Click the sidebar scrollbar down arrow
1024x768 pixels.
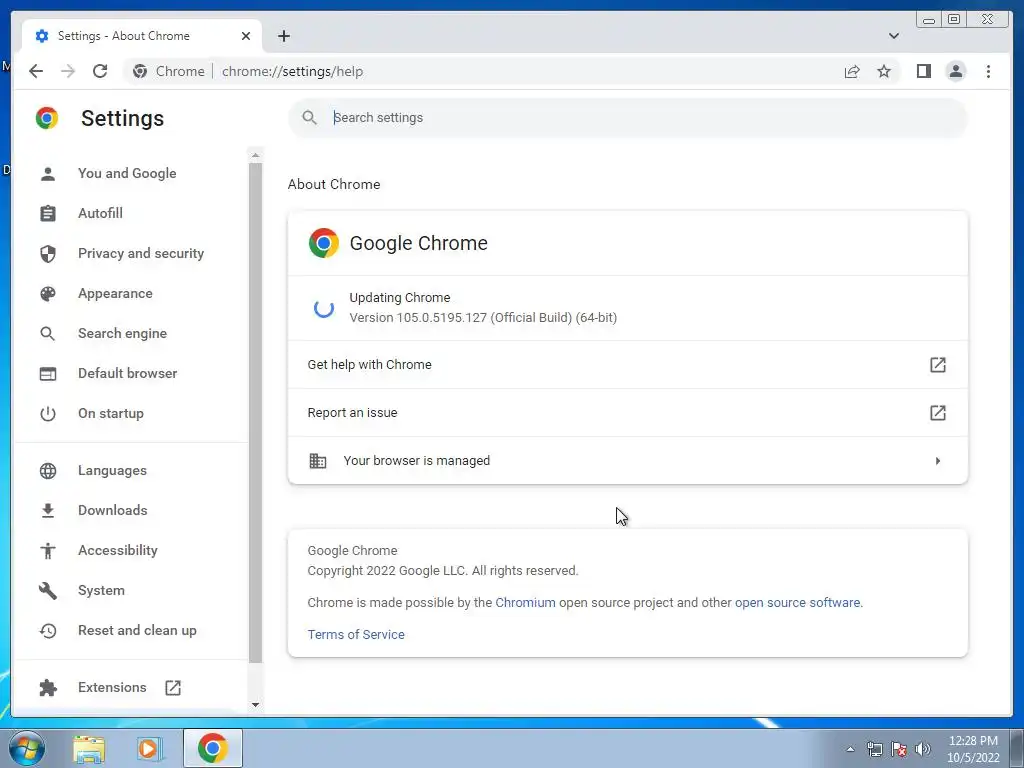255,705
